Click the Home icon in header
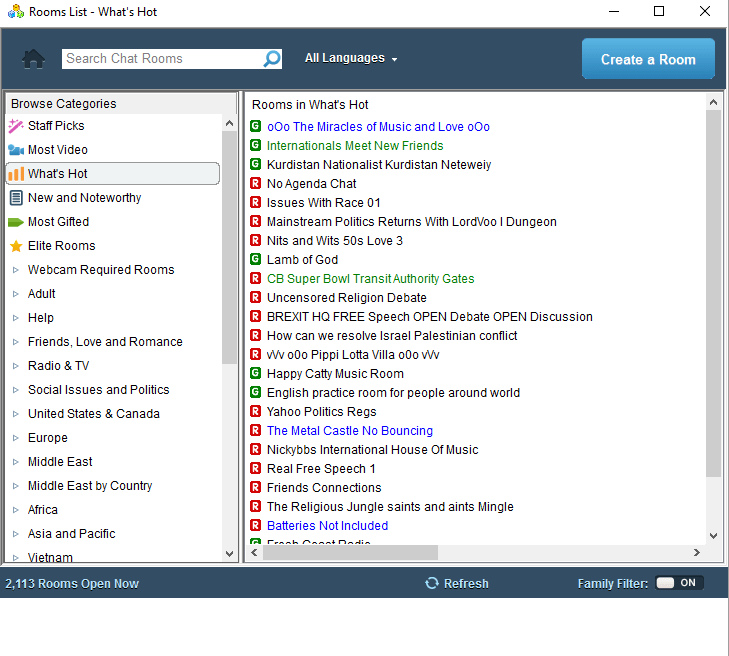The width and height of the screenshot is (729, 656). point(34,59)
